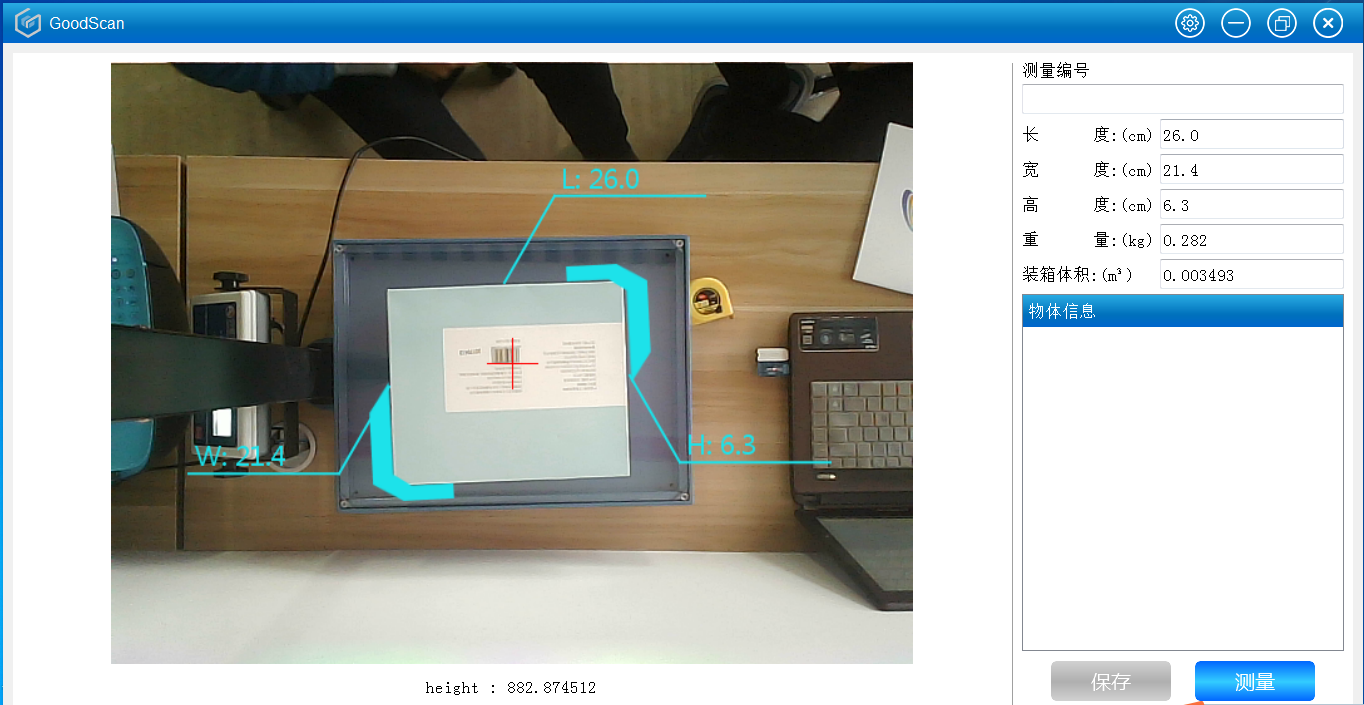1364x705 pixels.
Task: Click the 物体信息 list header
Action: (x=1182, y=311)
